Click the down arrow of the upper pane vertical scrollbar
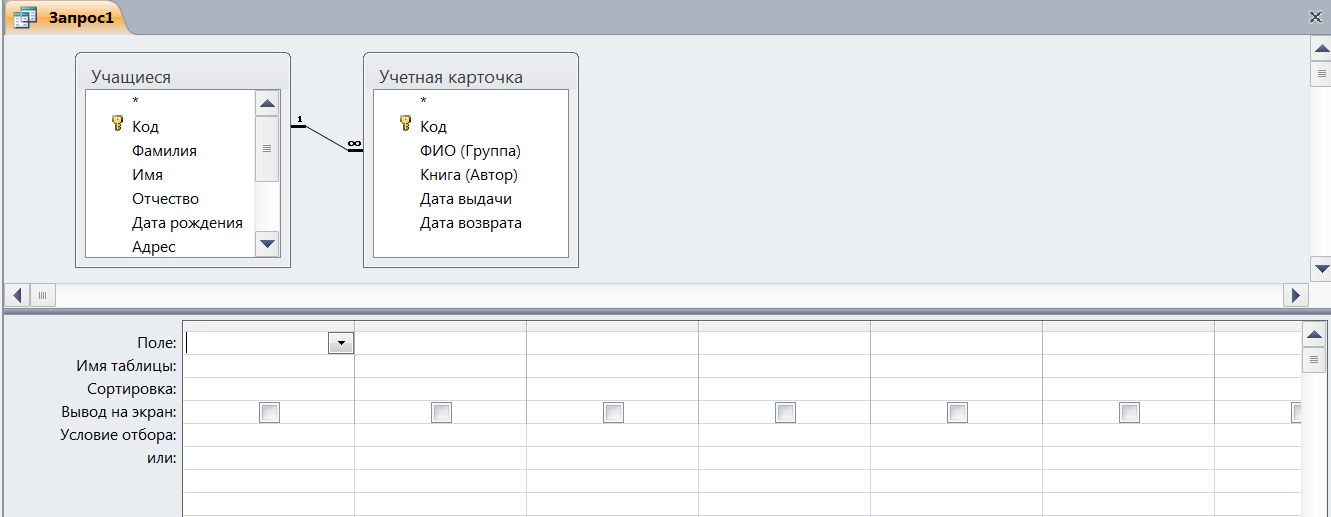1331x517 pixels. [1321, 269]
